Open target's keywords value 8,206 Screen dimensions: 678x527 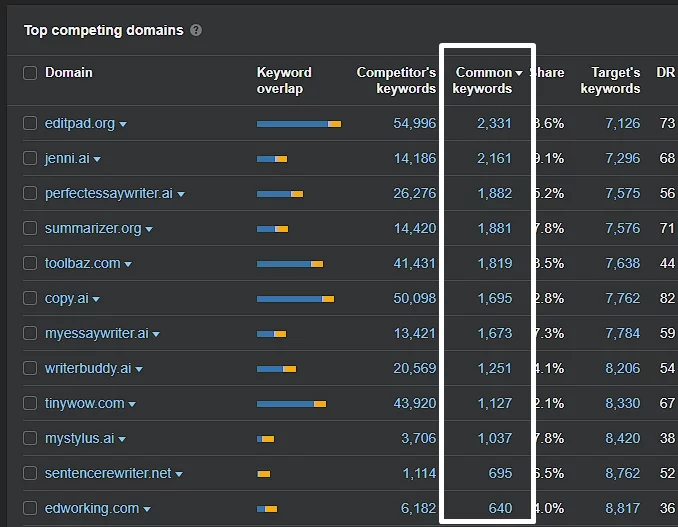click(623, 369)
